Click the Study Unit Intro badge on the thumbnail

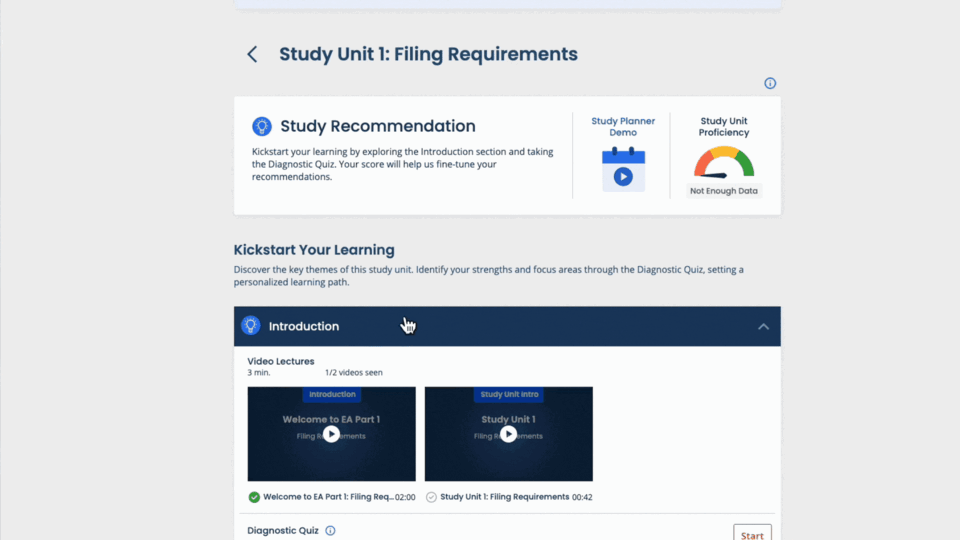[508, 395]
